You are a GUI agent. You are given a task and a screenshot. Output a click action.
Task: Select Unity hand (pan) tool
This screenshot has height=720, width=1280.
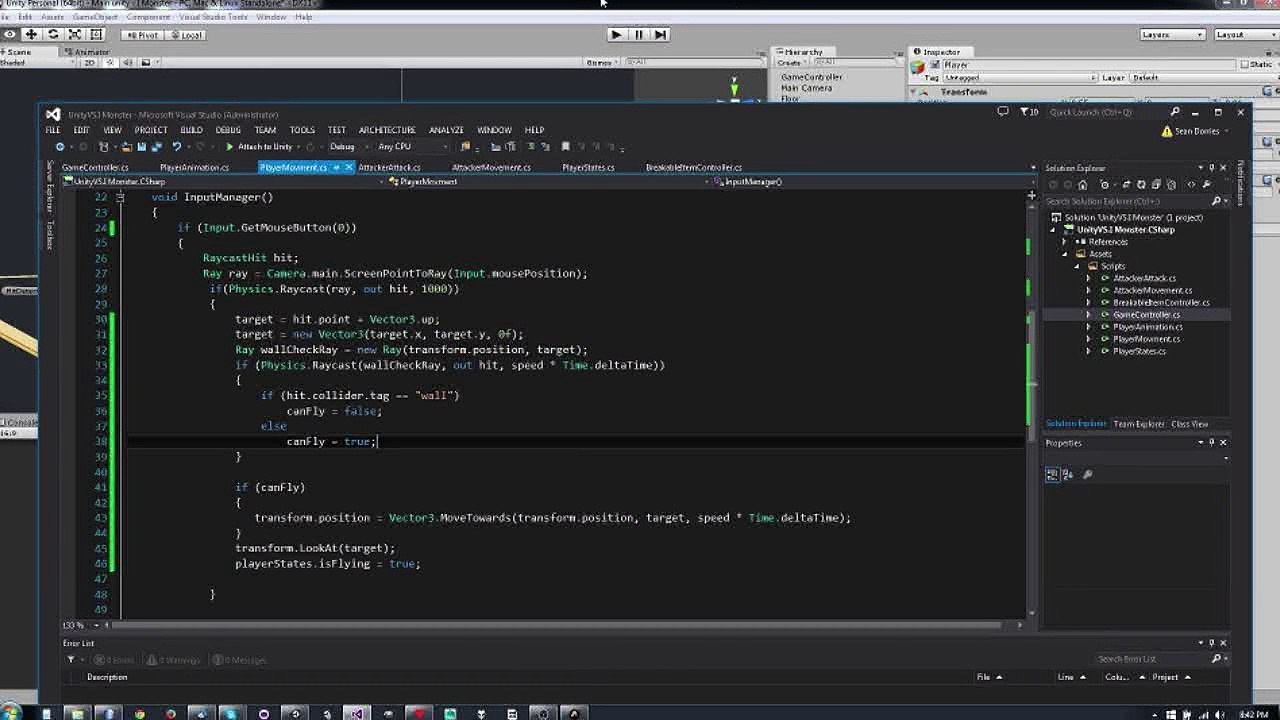(10, 34)
